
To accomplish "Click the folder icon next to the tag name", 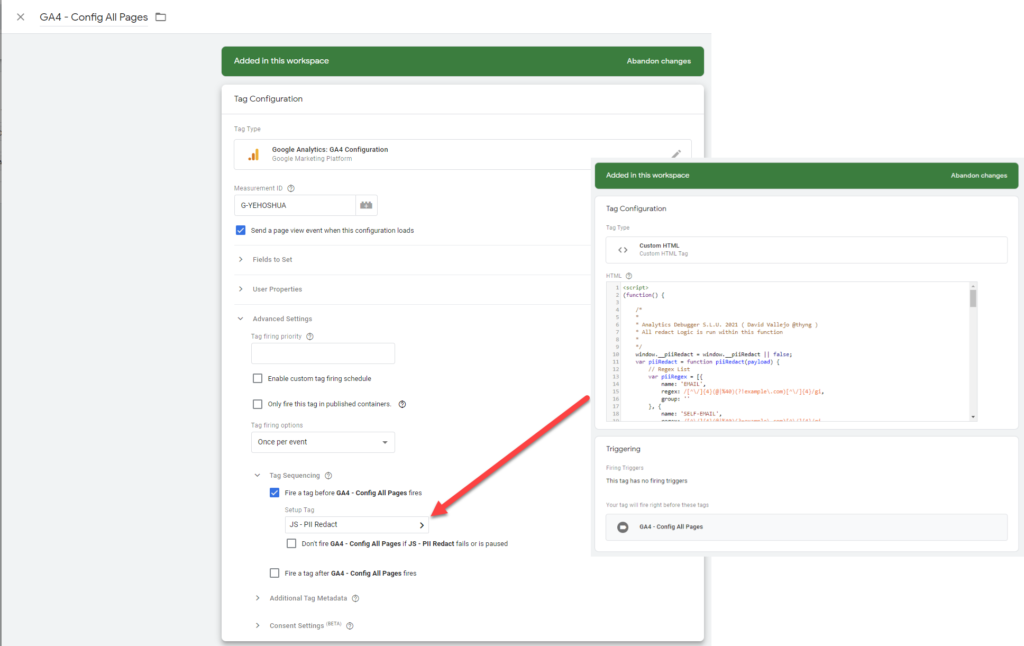I will [x=161, y=17].
